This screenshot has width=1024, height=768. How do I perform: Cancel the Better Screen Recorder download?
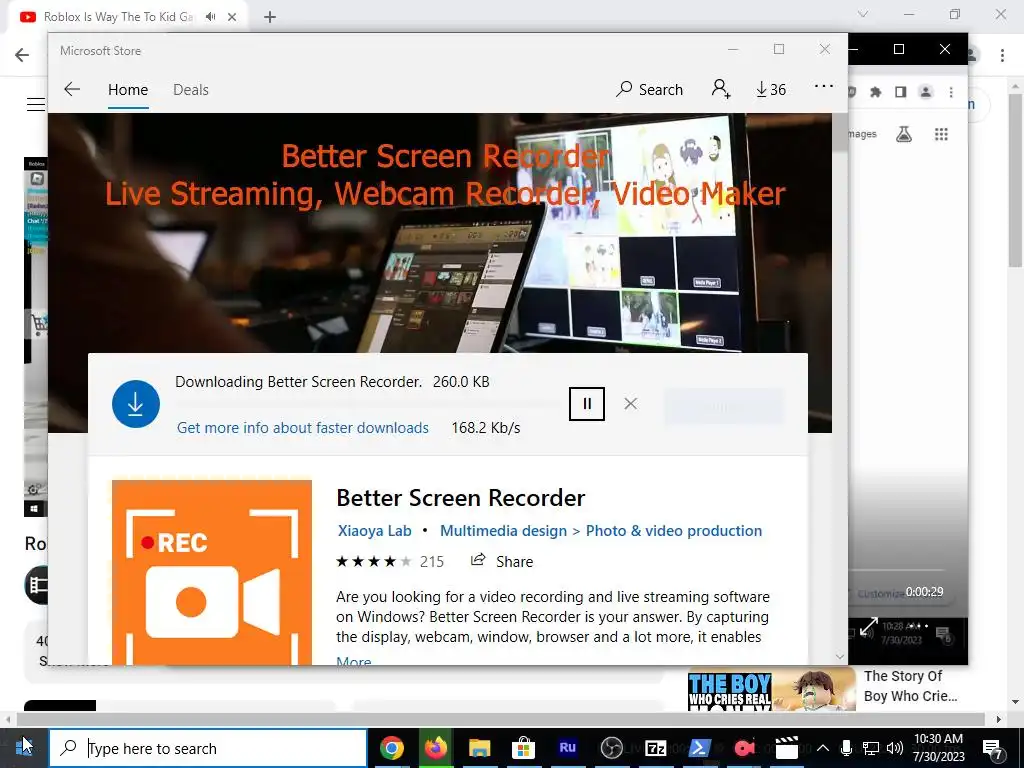(630, 404)
